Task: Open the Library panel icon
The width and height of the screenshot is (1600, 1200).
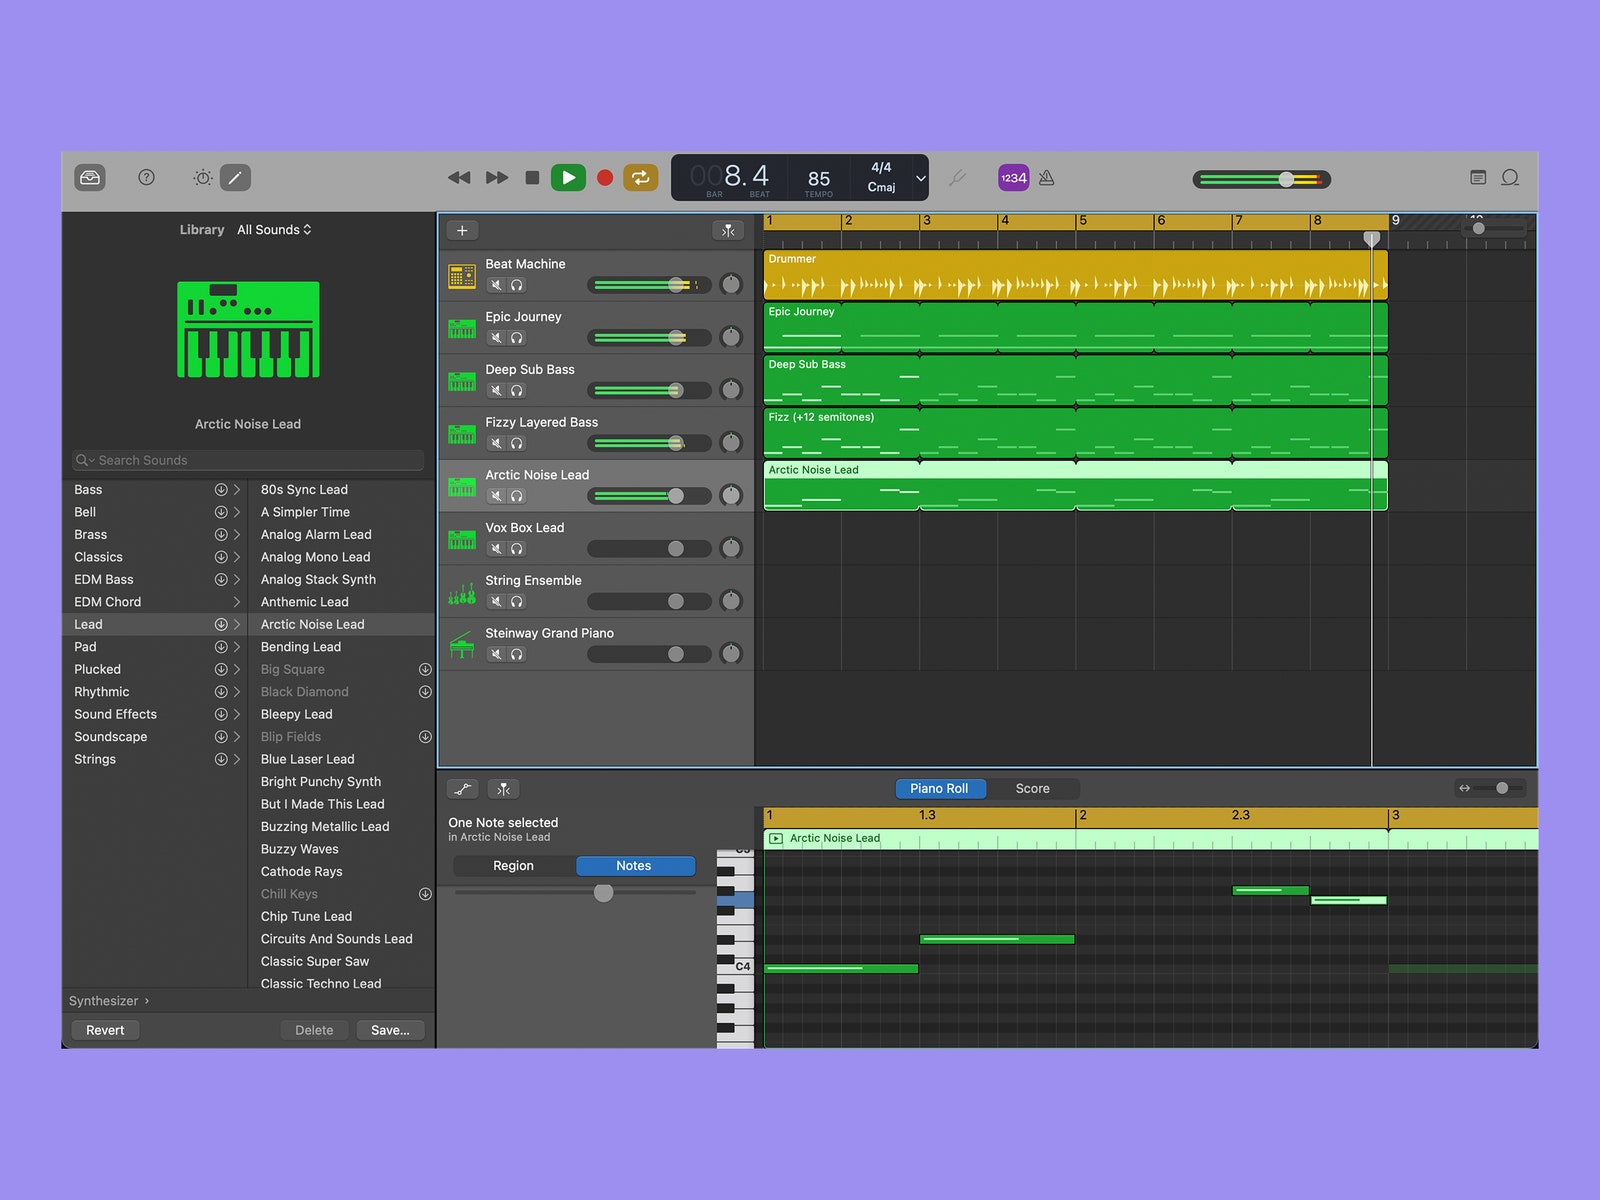Action: point(90,178)
